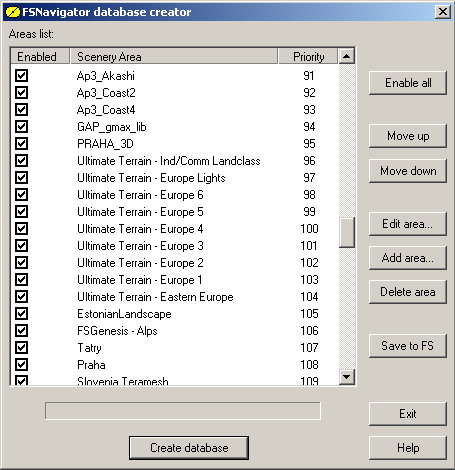Image resolution: width=455 pixels, height=470 pixels.
Task: Toggle the FSGenesis - Alps checkbox
Action: (21, 330)
